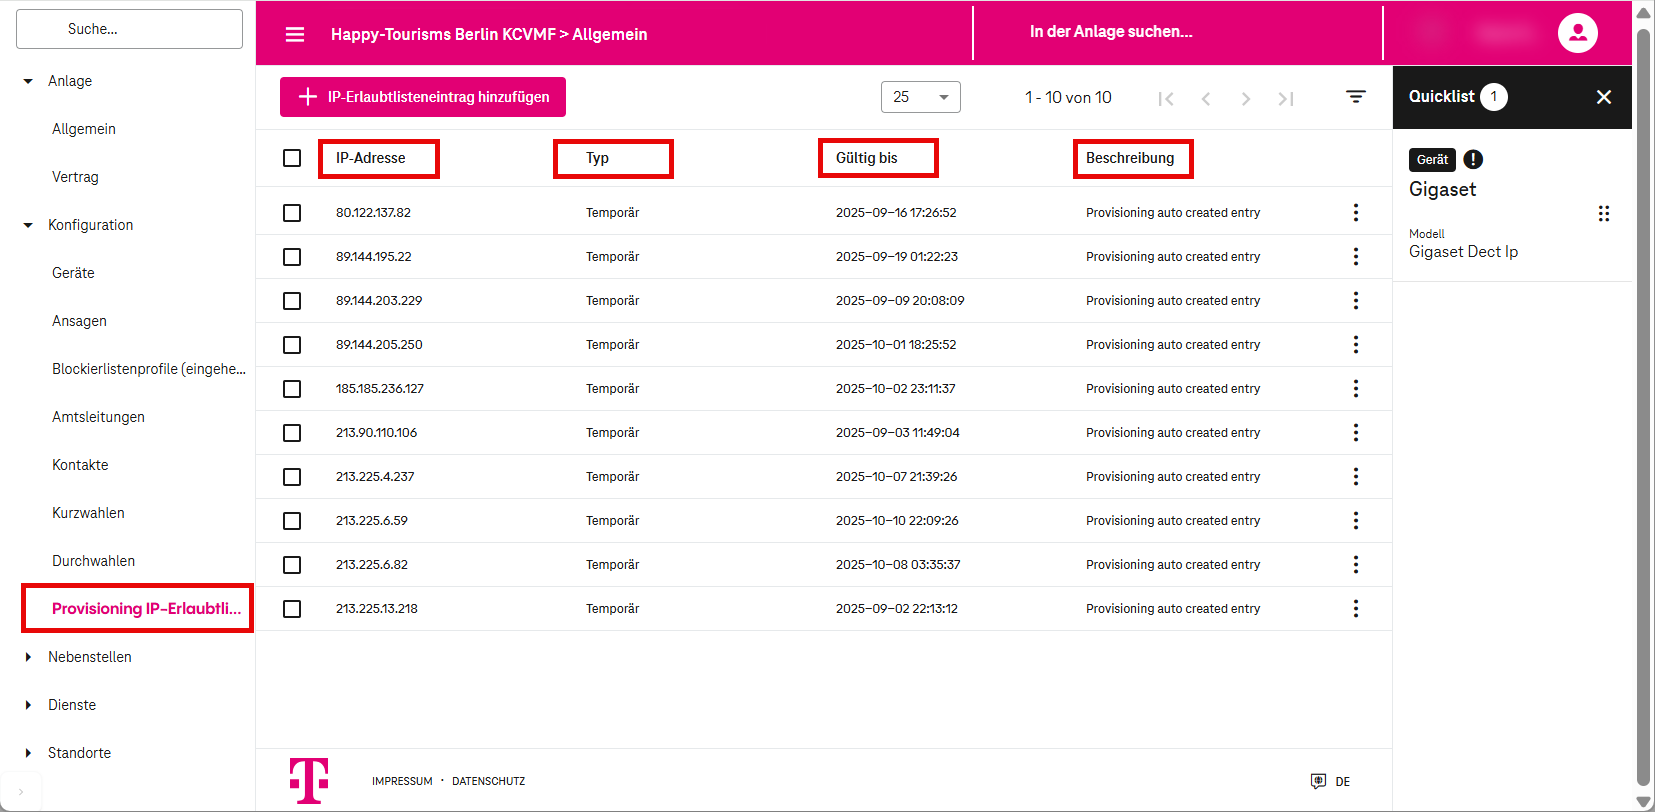Viewport: 1655px width, 812px height.
Task: Open the user account avatar menu
Action: coord(1577,33)
